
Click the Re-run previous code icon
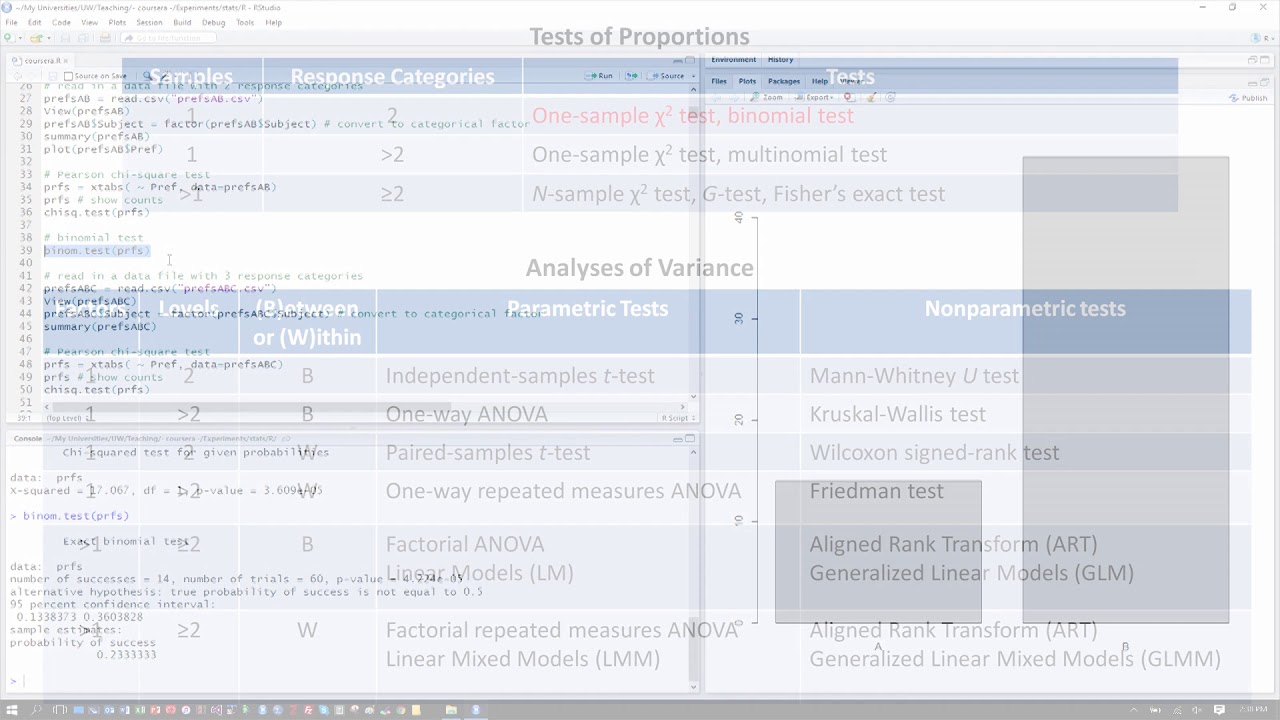click(x=631, y=76)
